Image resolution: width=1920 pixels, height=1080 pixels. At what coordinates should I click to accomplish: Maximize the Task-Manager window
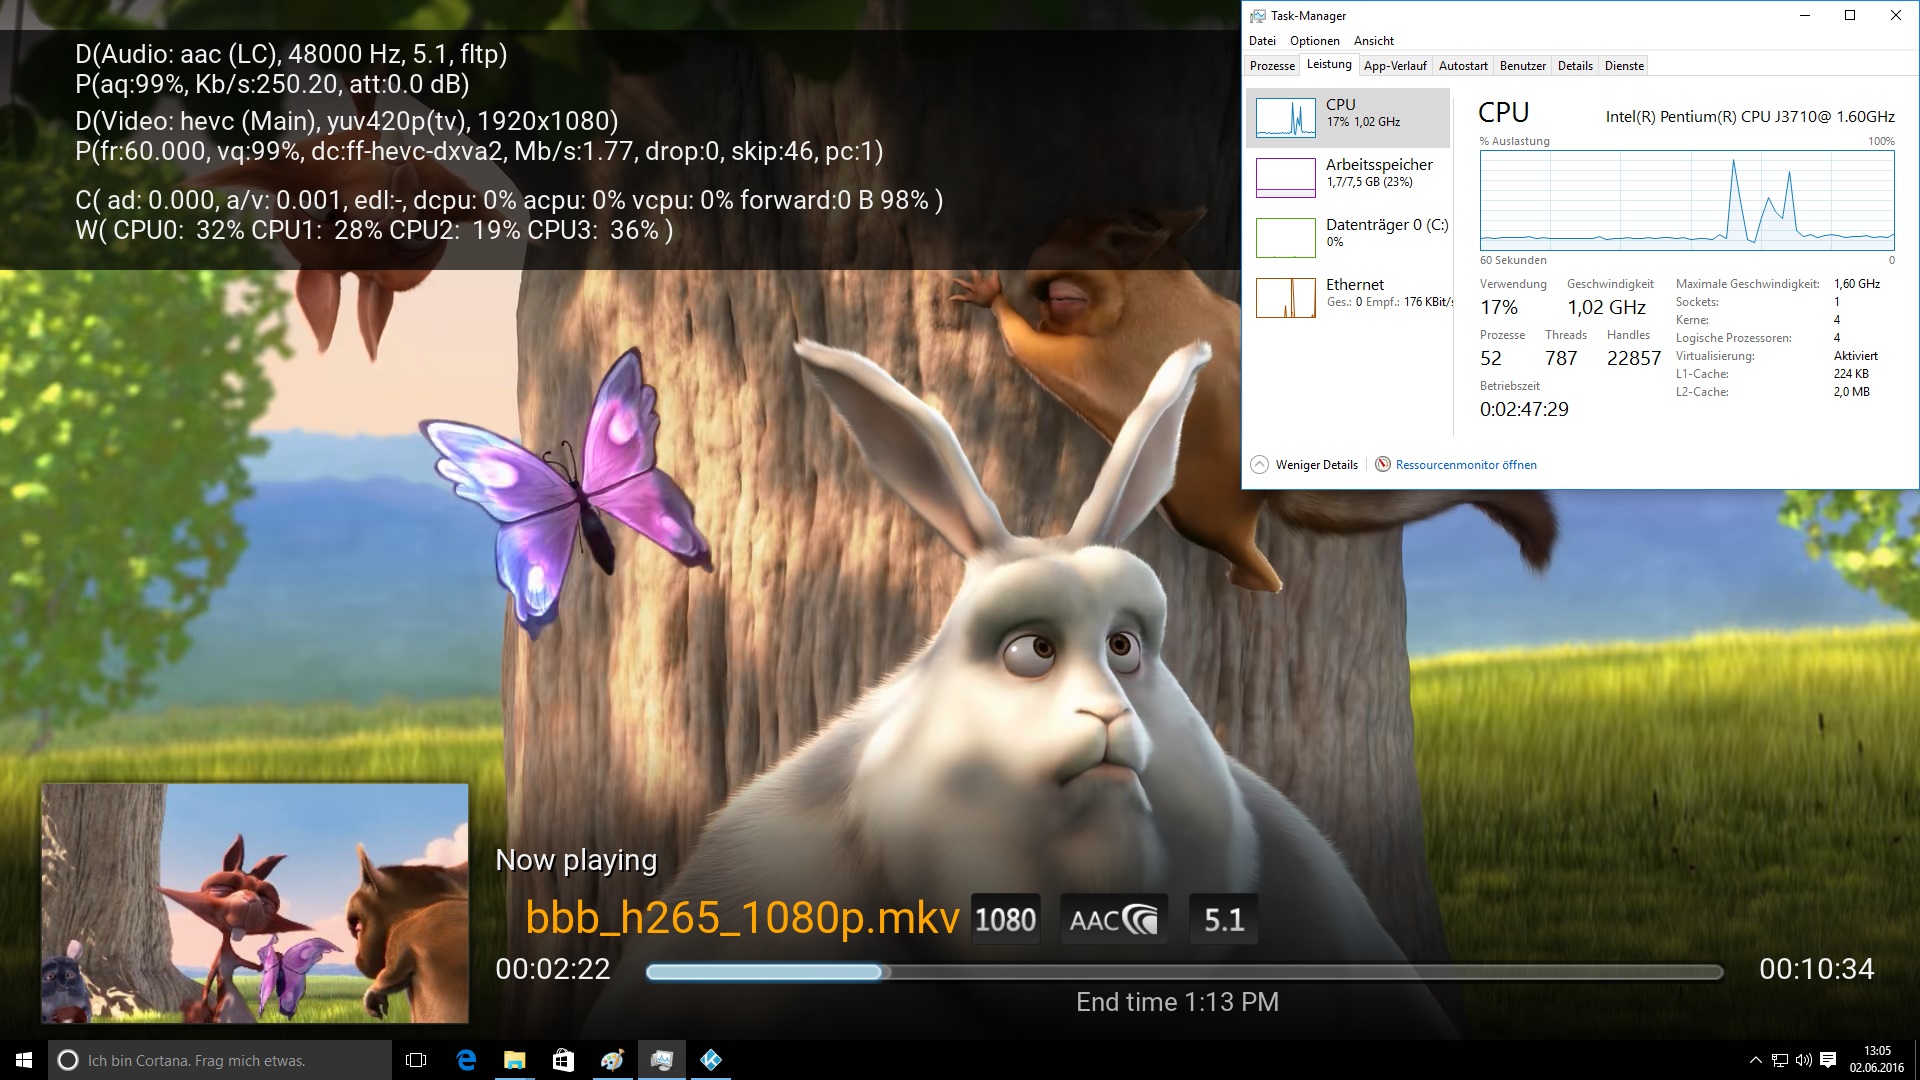(x=1850, y=15)
